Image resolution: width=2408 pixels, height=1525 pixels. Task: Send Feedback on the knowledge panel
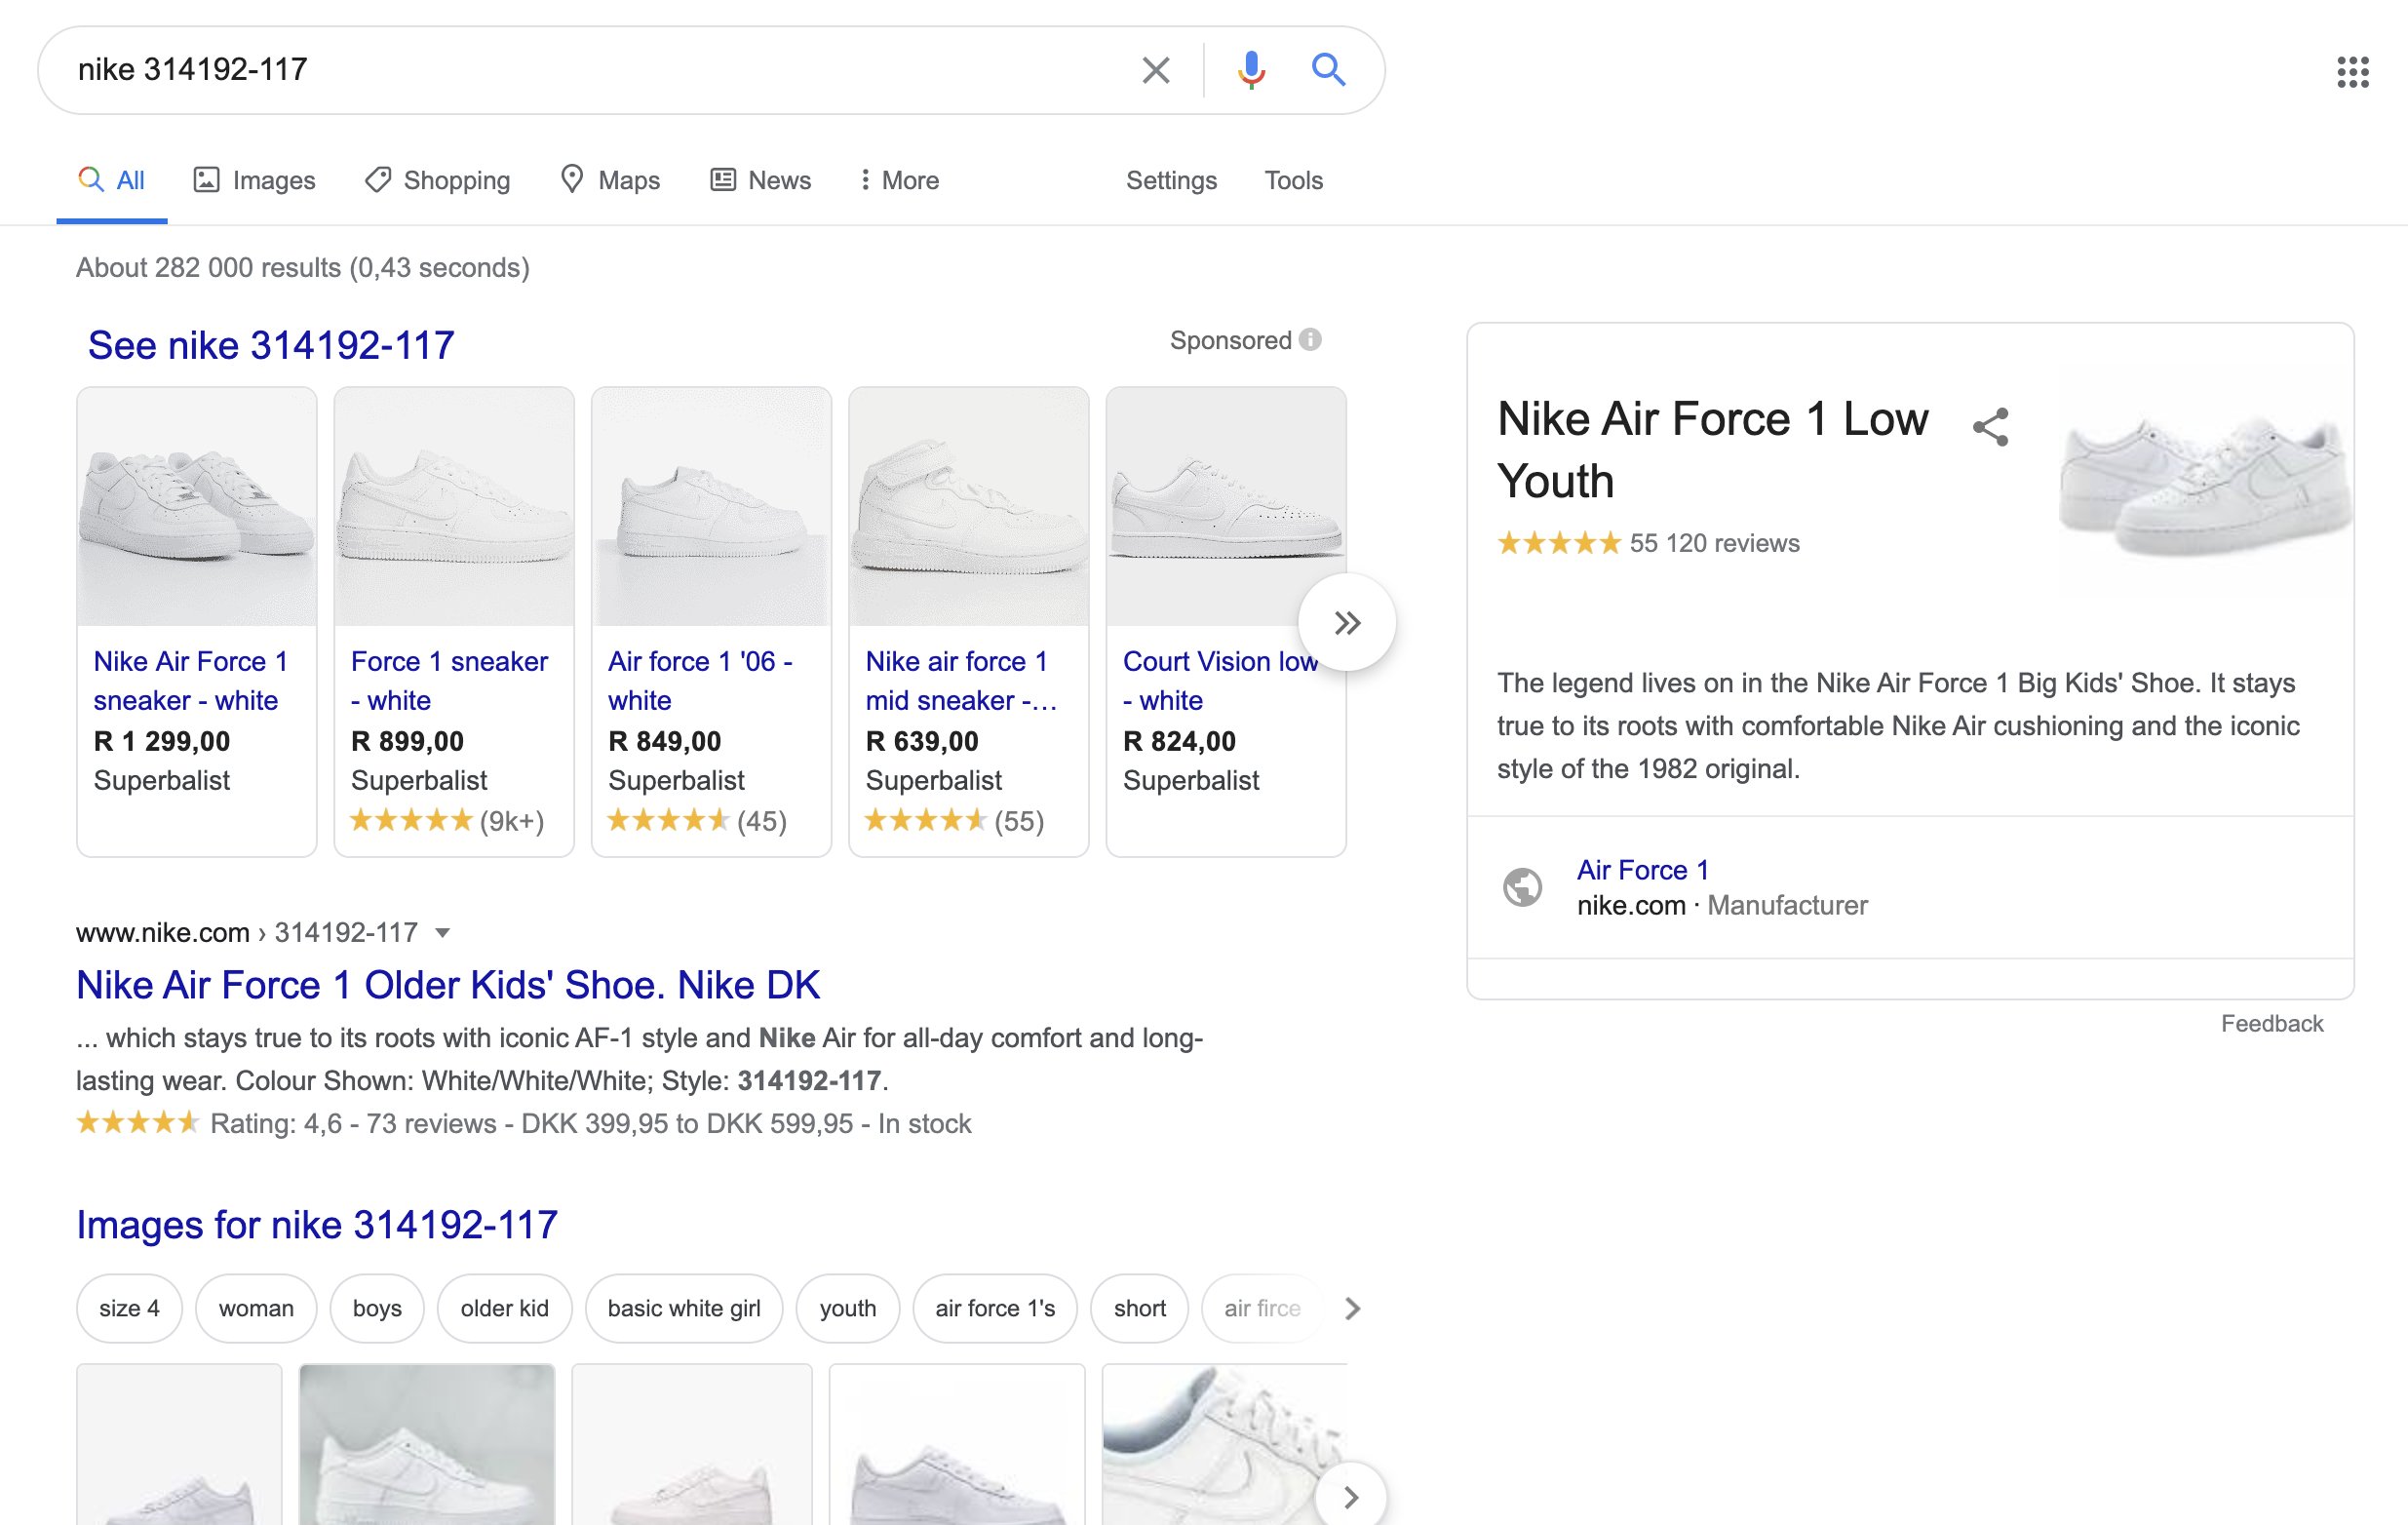click(2272, 1023)
